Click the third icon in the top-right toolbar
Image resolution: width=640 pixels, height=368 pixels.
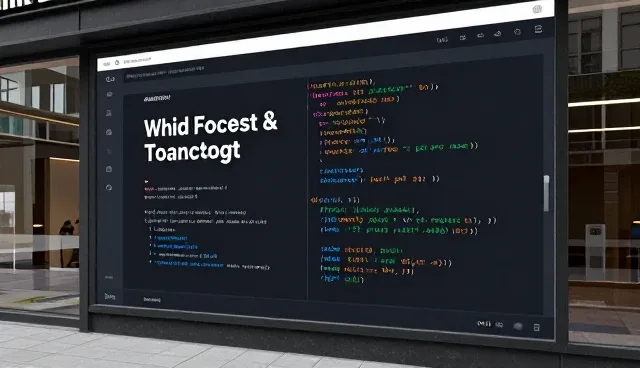click(x=480, y=35)
